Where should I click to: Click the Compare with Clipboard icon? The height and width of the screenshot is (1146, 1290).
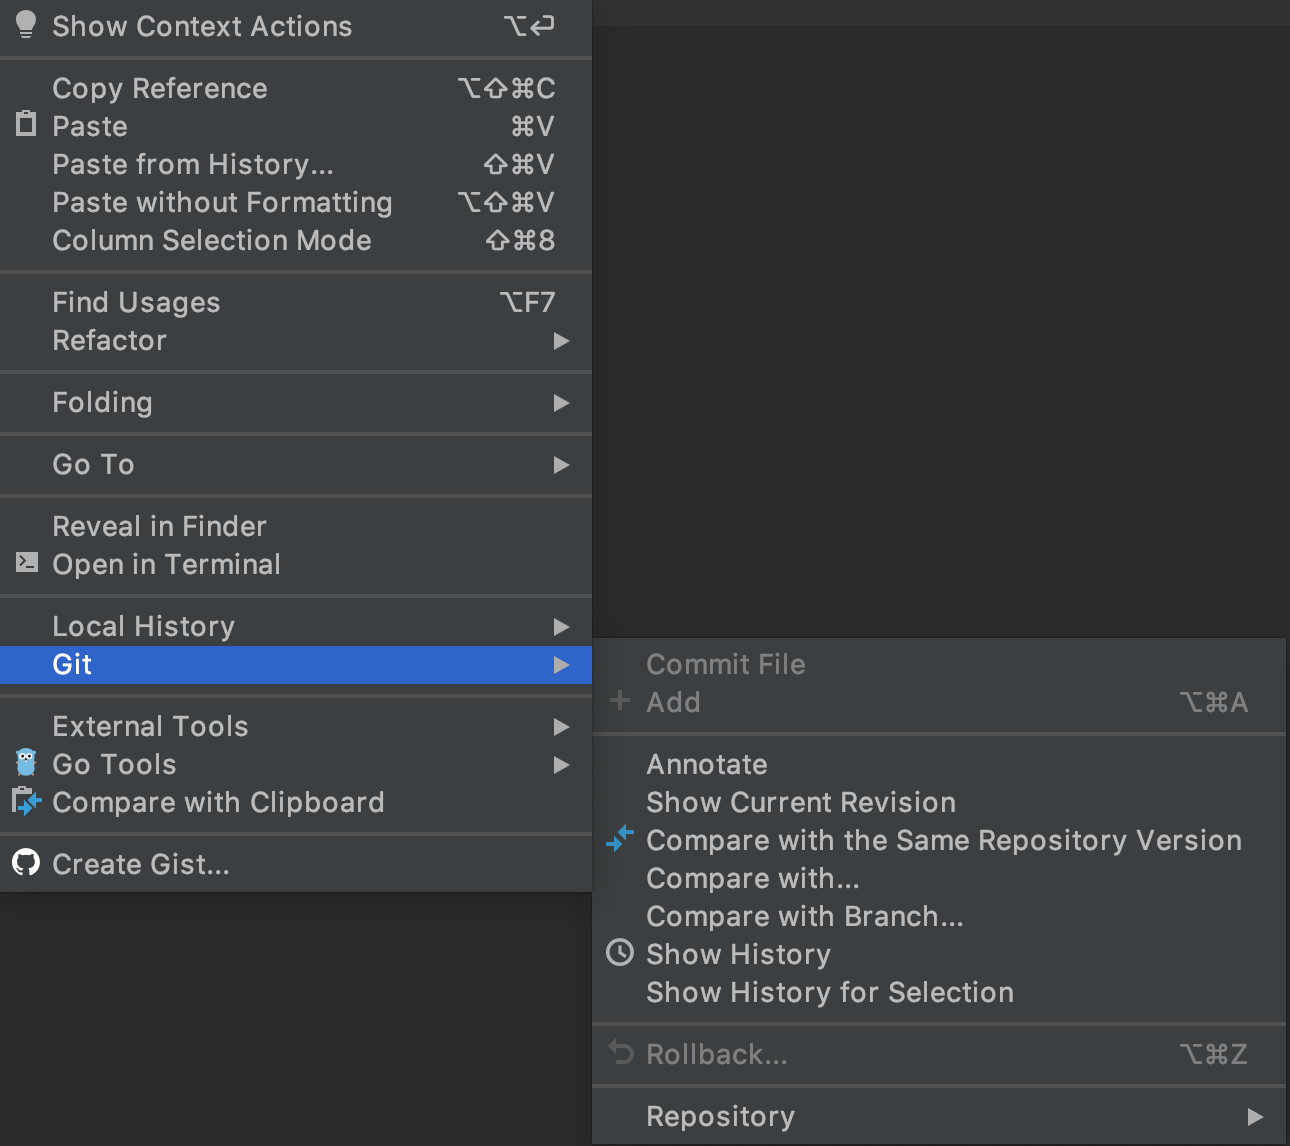[26, 801]
